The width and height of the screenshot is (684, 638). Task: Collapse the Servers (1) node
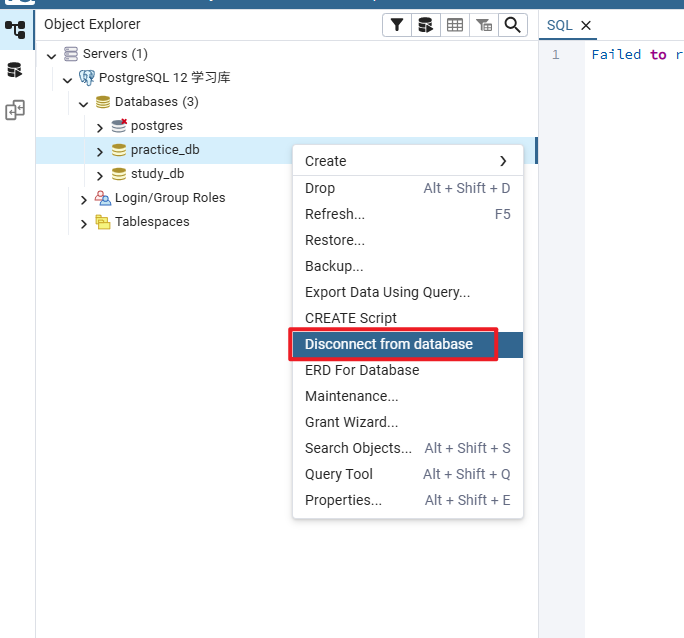click(x=51, y=56)
